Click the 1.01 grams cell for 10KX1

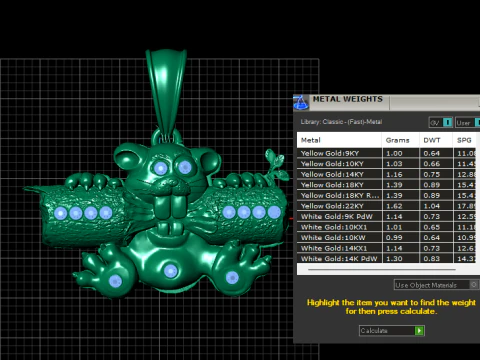(x=400, y=227)
